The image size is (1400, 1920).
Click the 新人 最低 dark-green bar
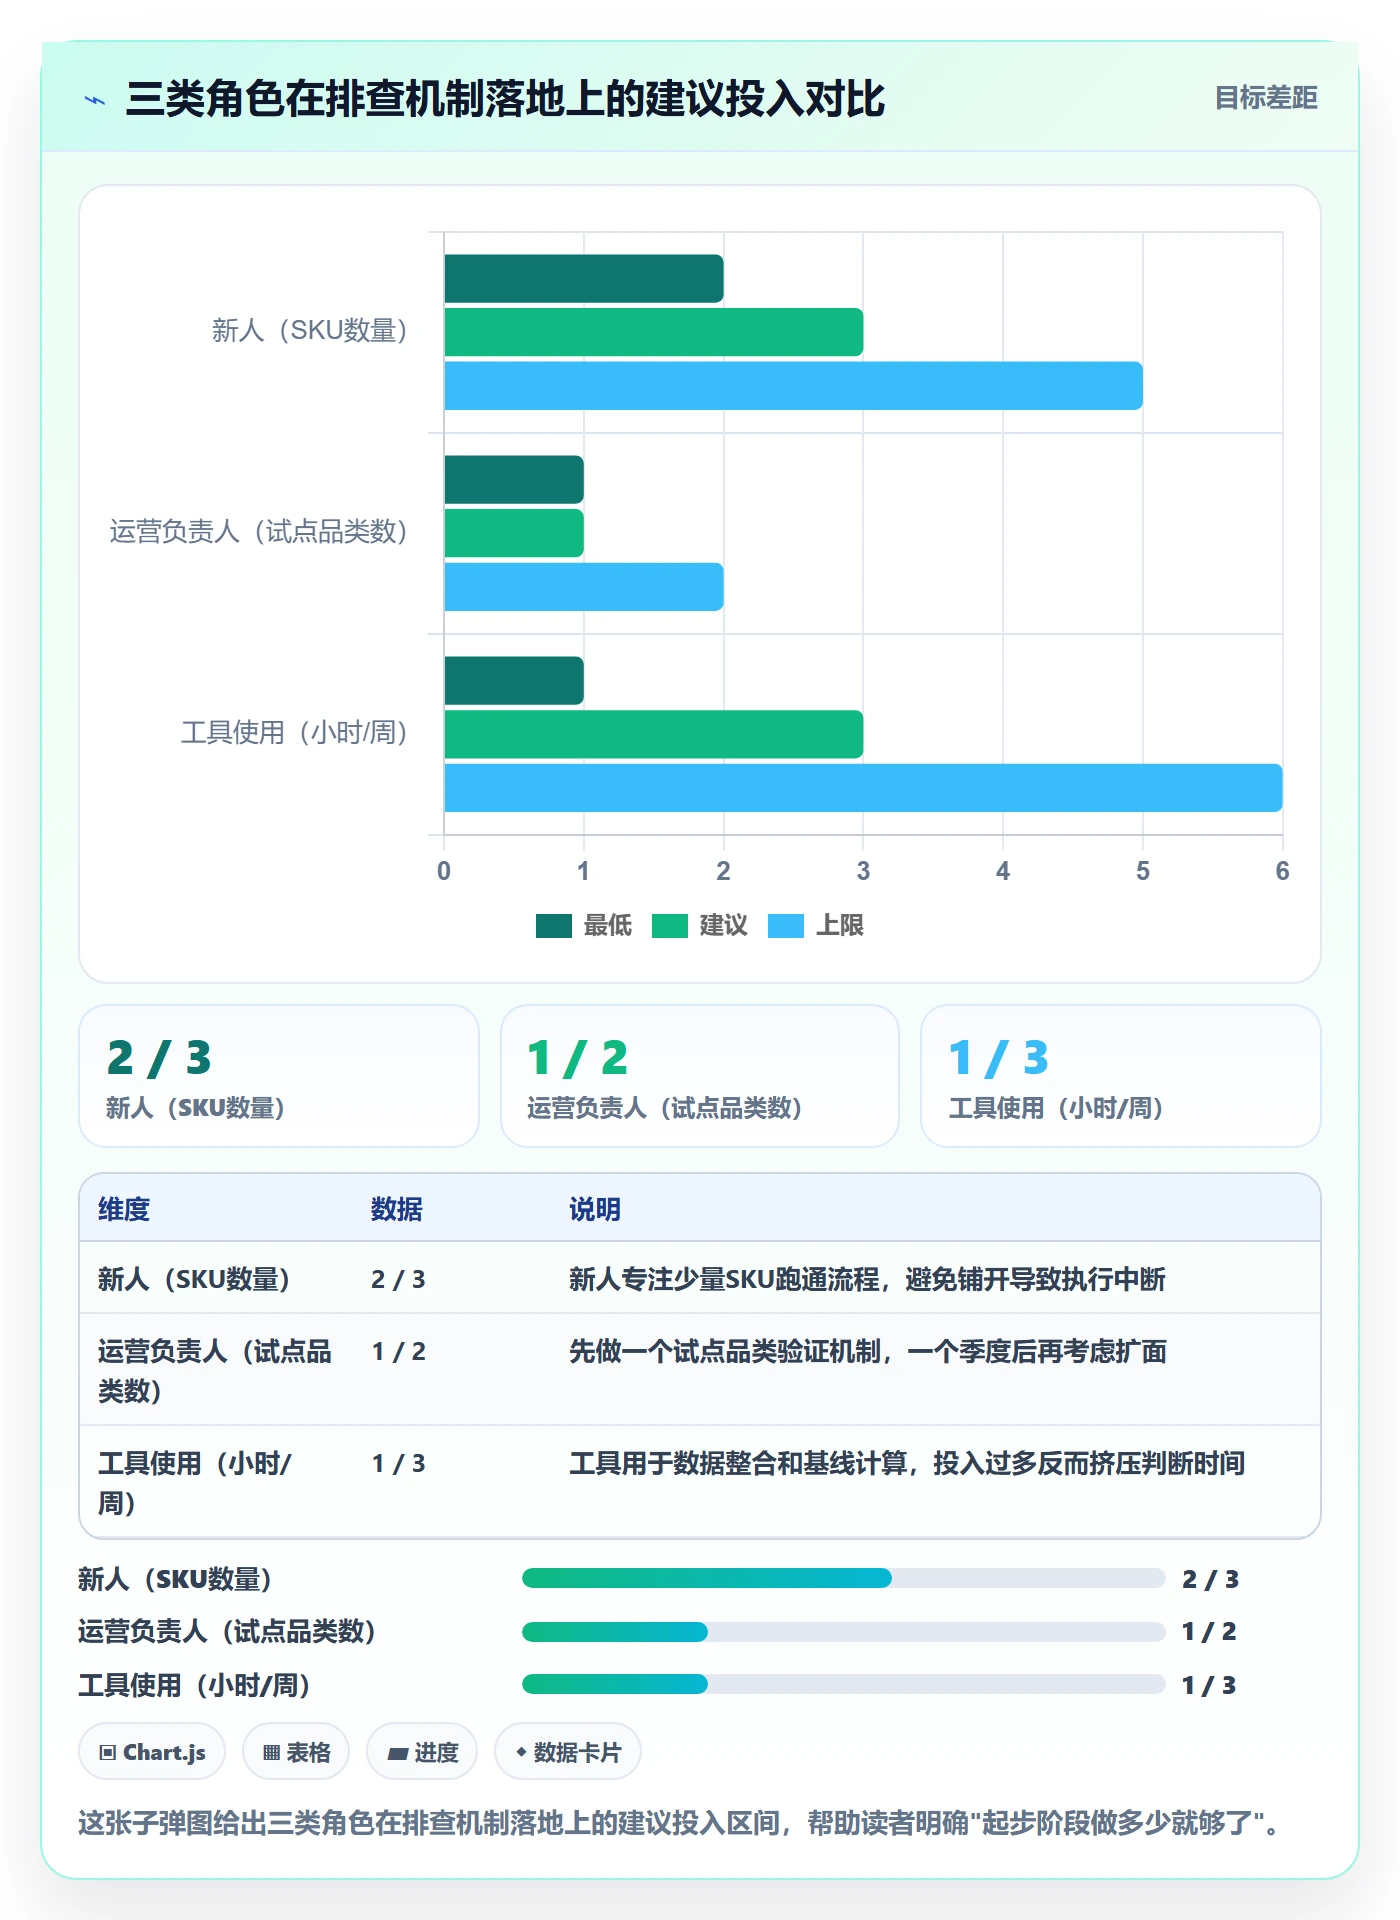tap(584, 279)
